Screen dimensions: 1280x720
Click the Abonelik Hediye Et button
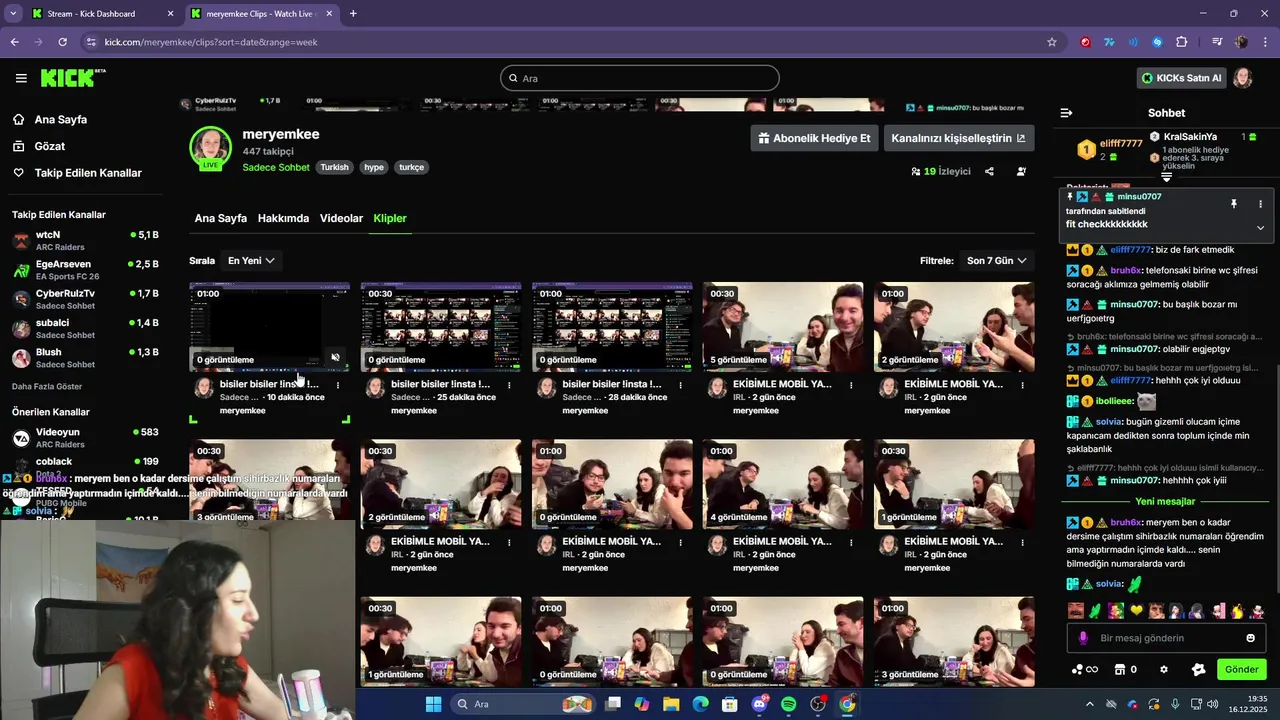tap(814, 138)
